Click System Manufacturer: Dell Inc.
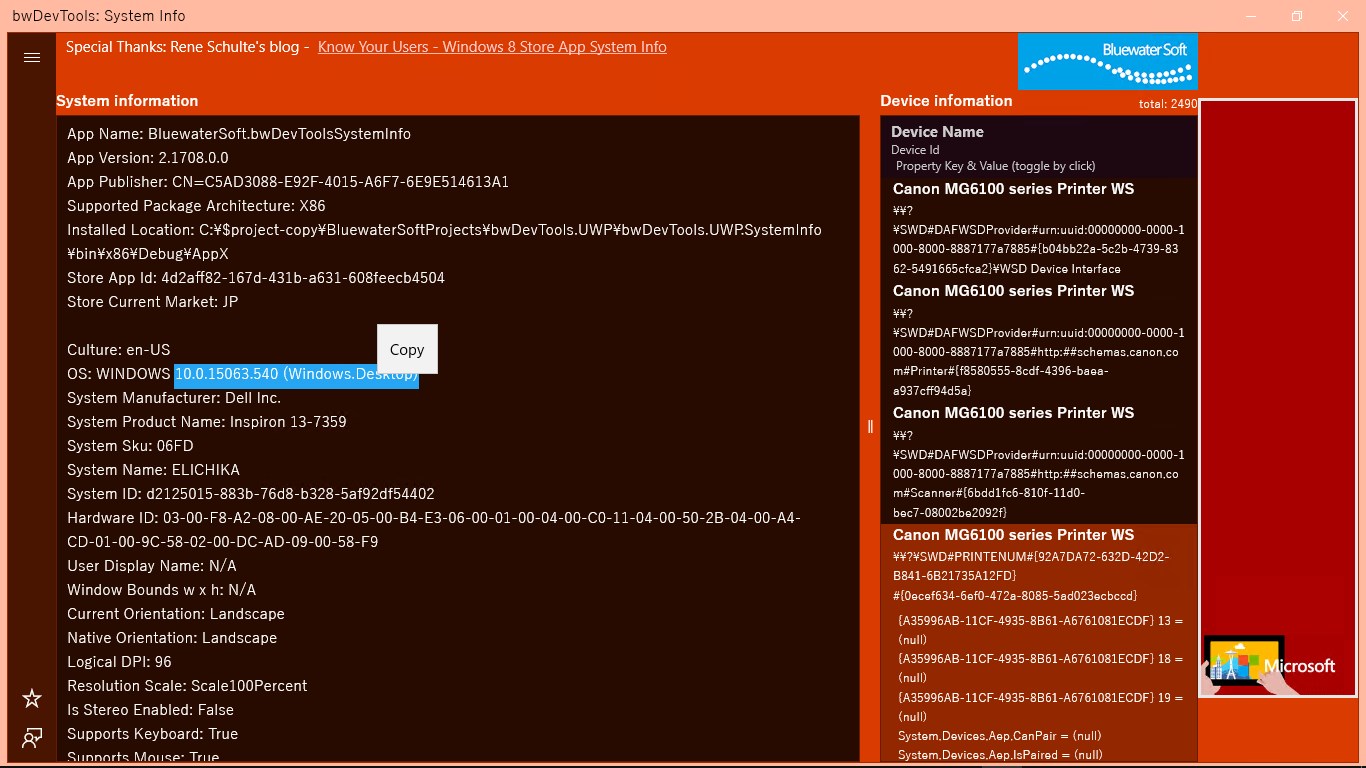This screenshot has width=1366, height=768. [174, 398]
